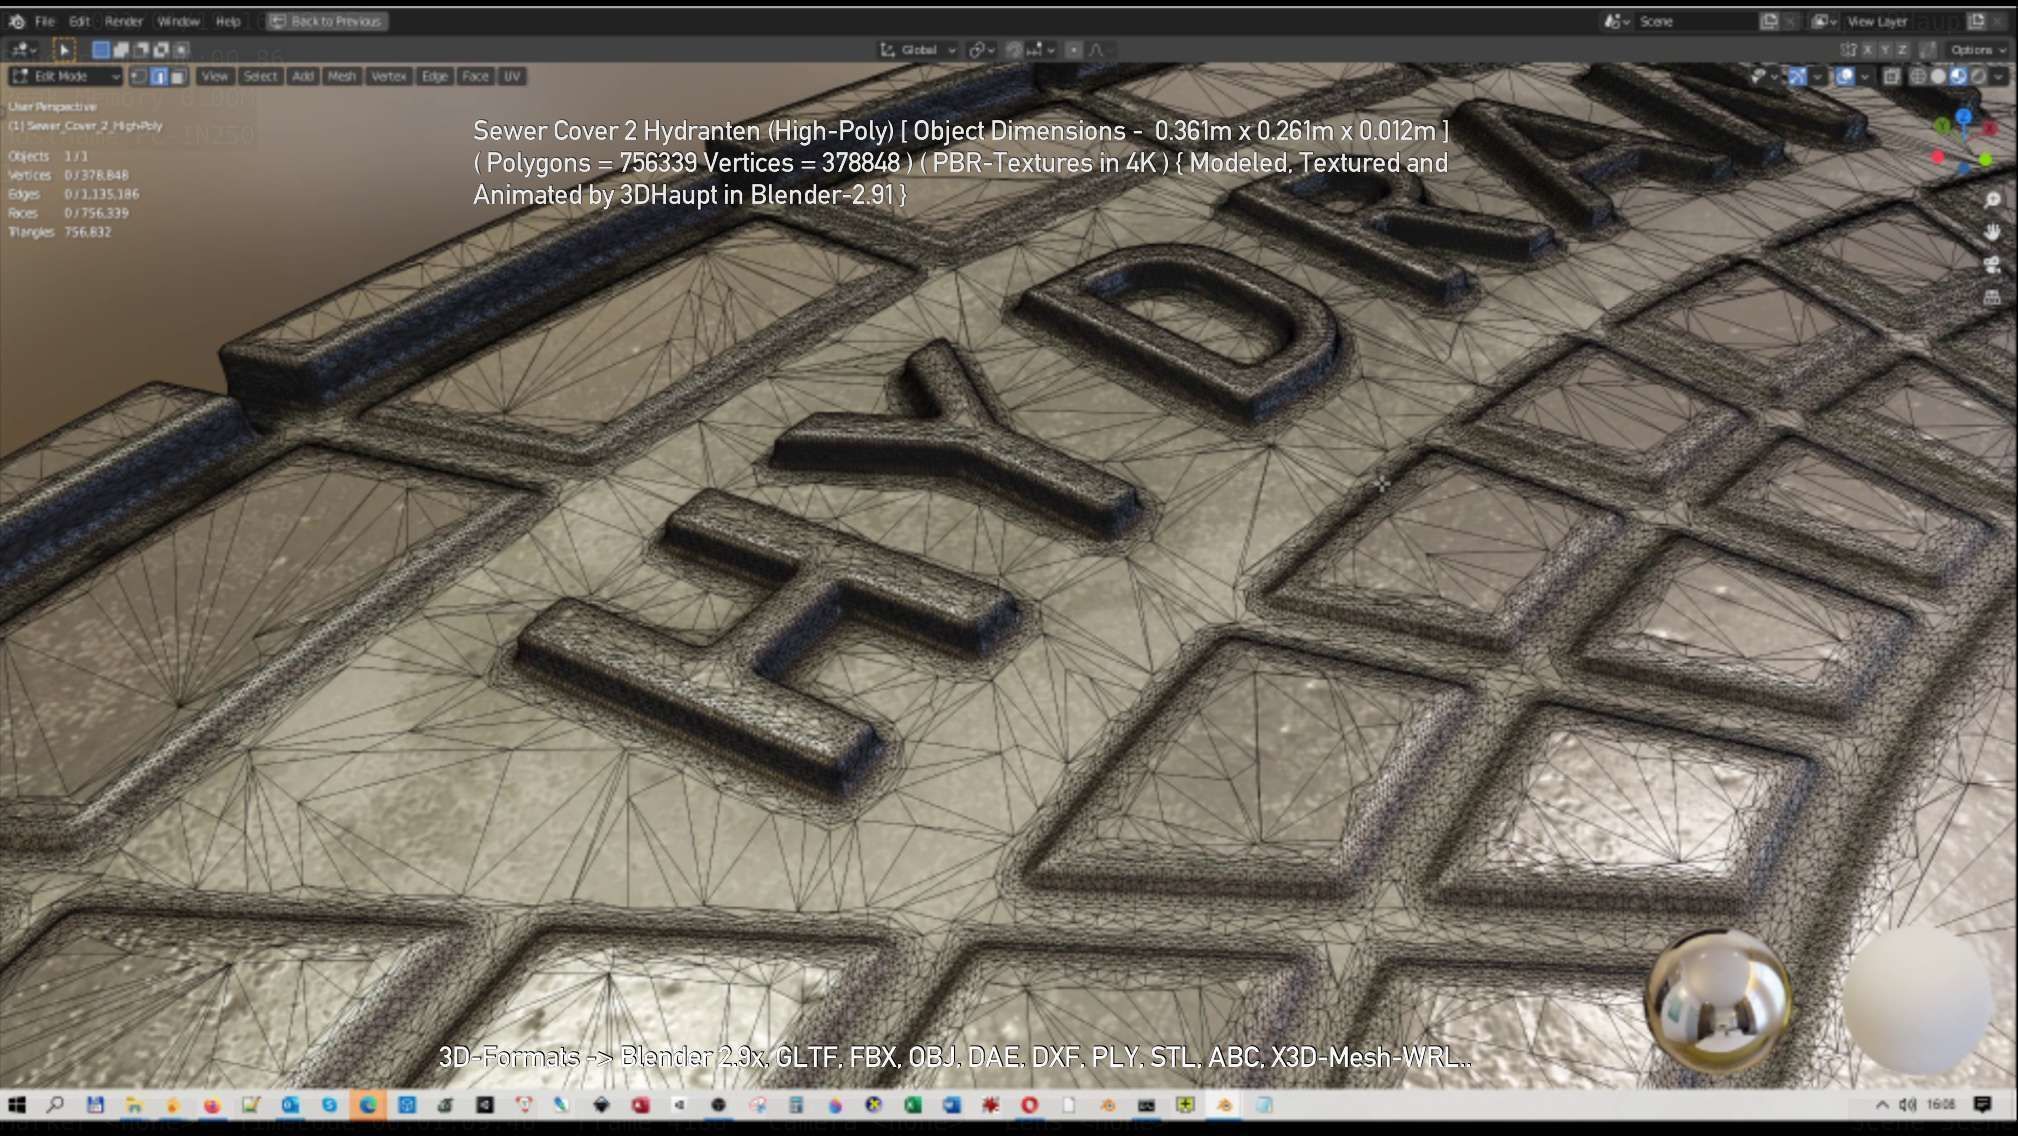This screenshot has height=1136, width=2018.
Task: Open the Render menu
Action: [x=124, y=21]
